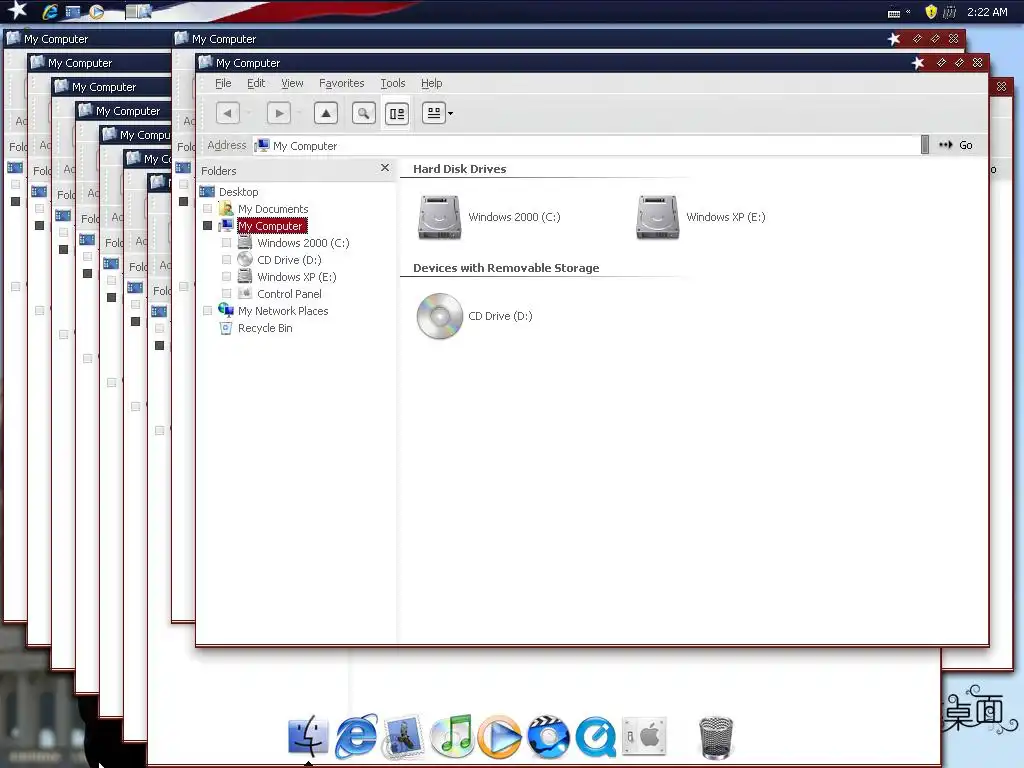
Task: Expand Control Panel tree node
Action: click(x=227, y=294)
